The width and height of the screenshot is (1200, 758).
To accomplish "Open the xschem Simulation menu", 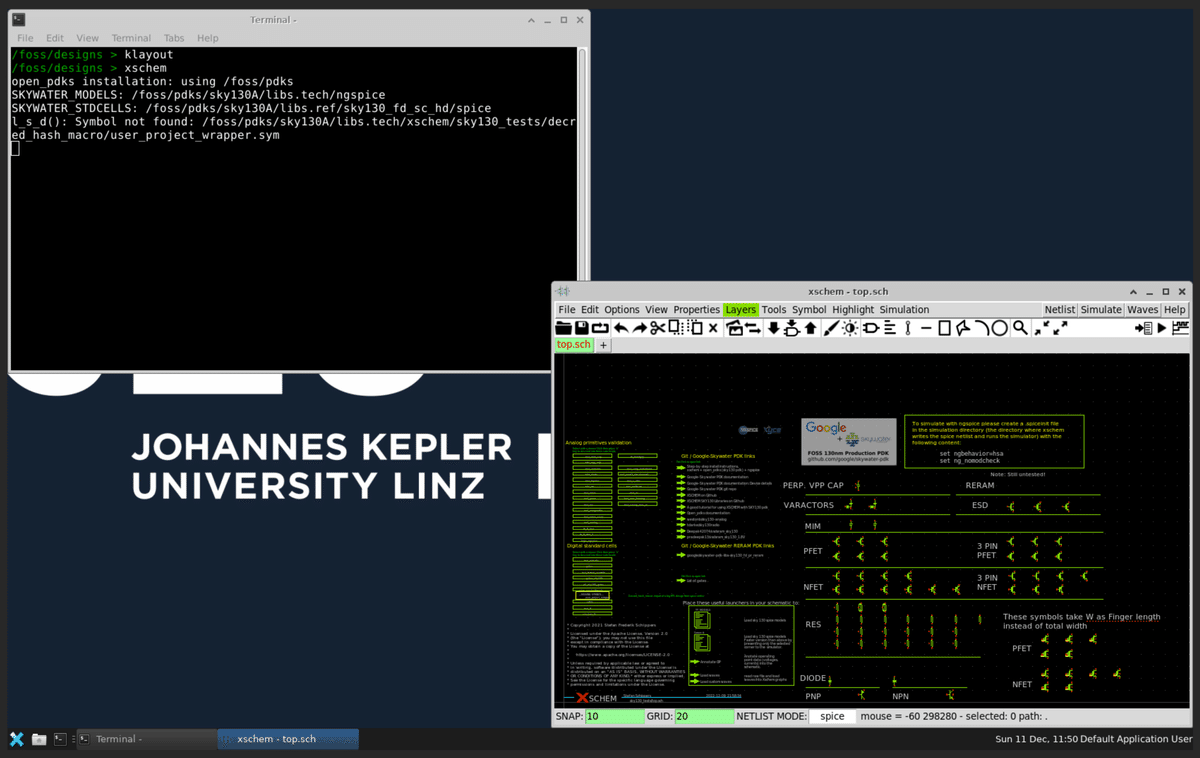I will click(x=904, y=310).
